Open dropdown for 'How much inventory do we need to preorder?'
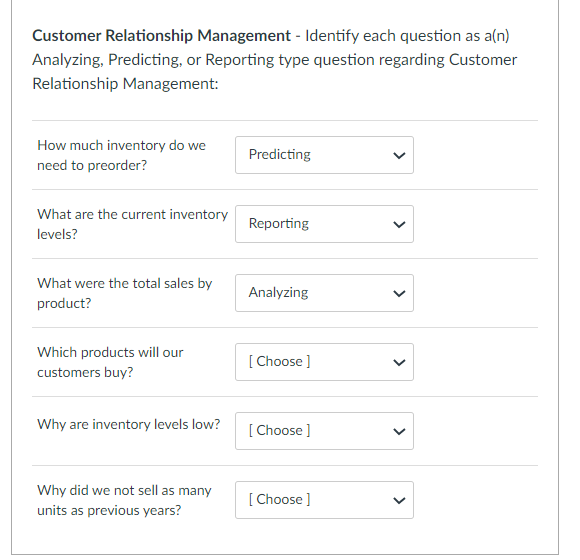The image size is (580, 560). pos(324,155)
